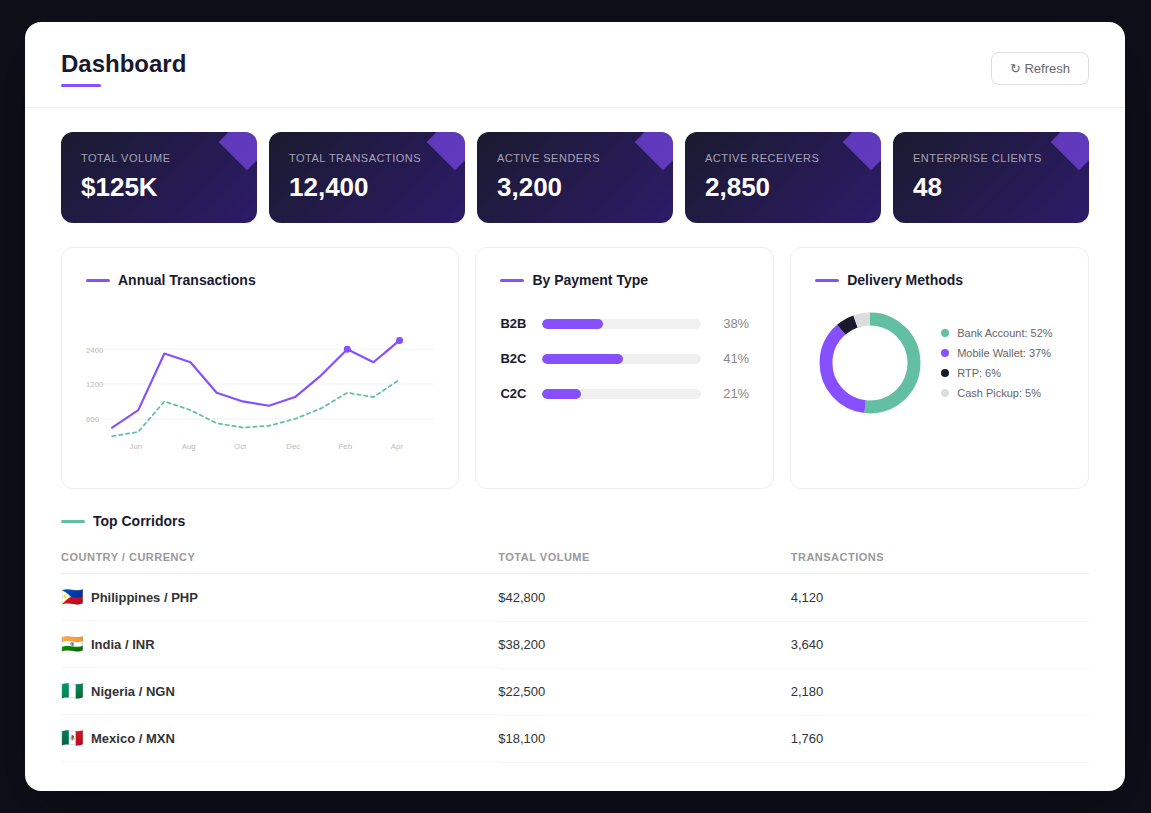Click the purple ribbon on Total Volume card
Viewport: 1151px width, 813px height.
pos(239,150)
